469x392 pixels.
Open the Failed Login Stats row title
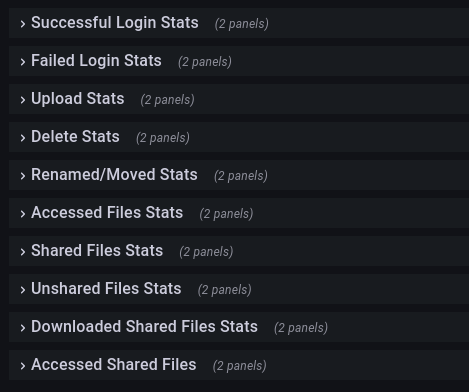point(96,61)
